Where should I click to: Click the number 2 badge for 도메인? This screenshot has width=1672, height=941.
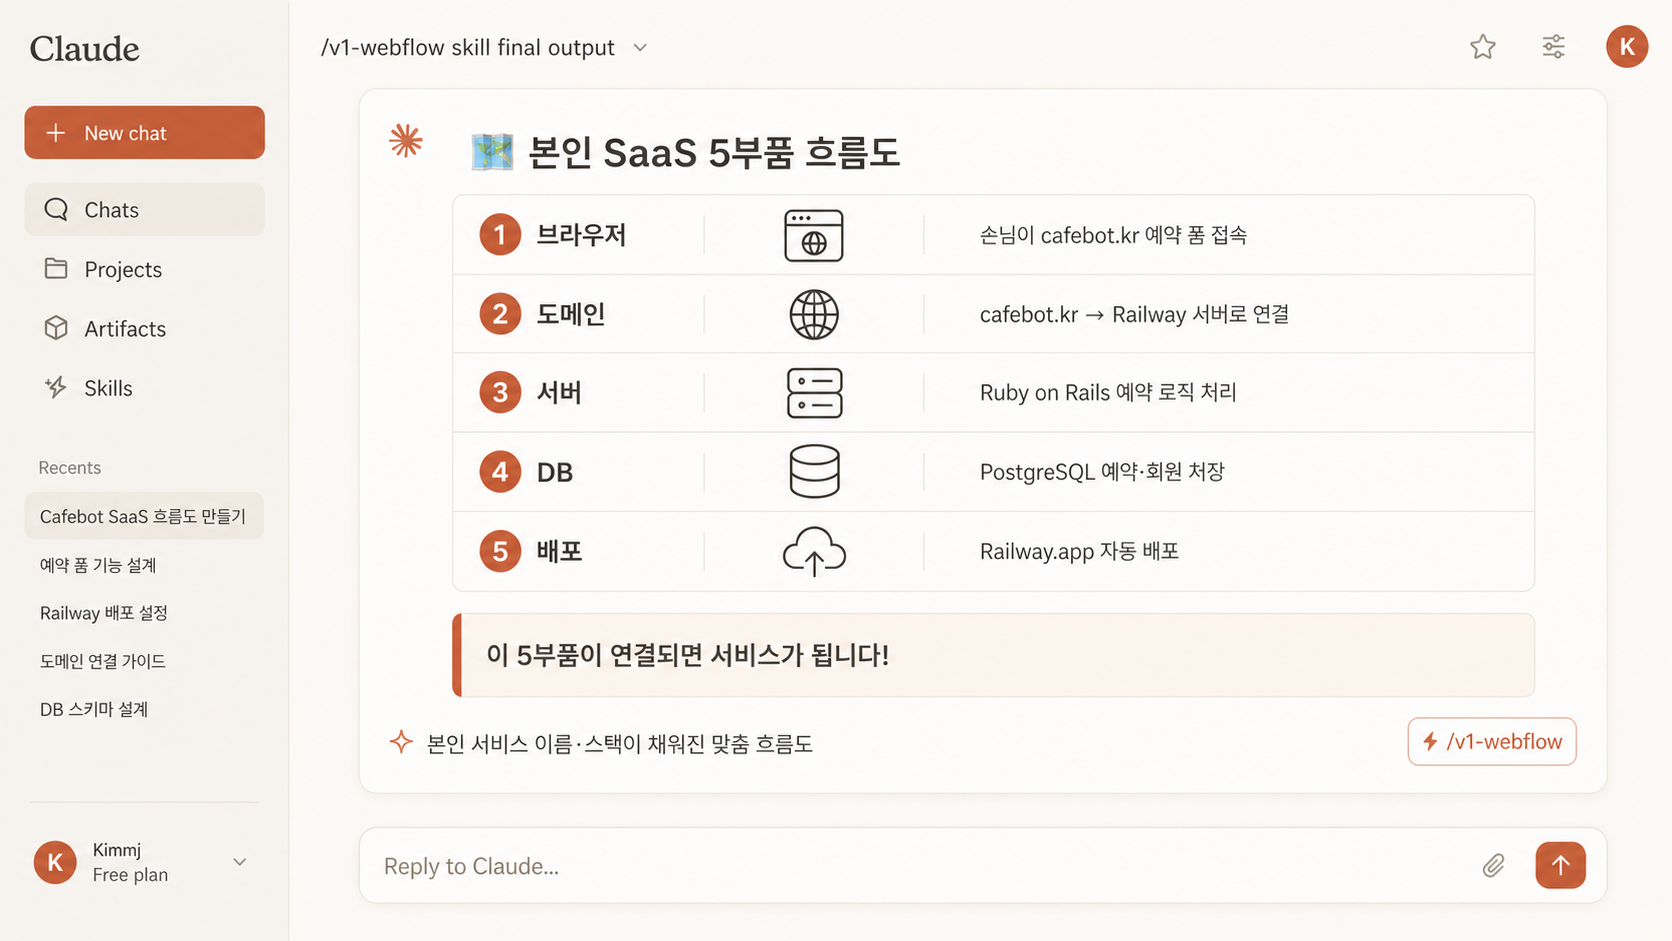(x=500, y=314)
